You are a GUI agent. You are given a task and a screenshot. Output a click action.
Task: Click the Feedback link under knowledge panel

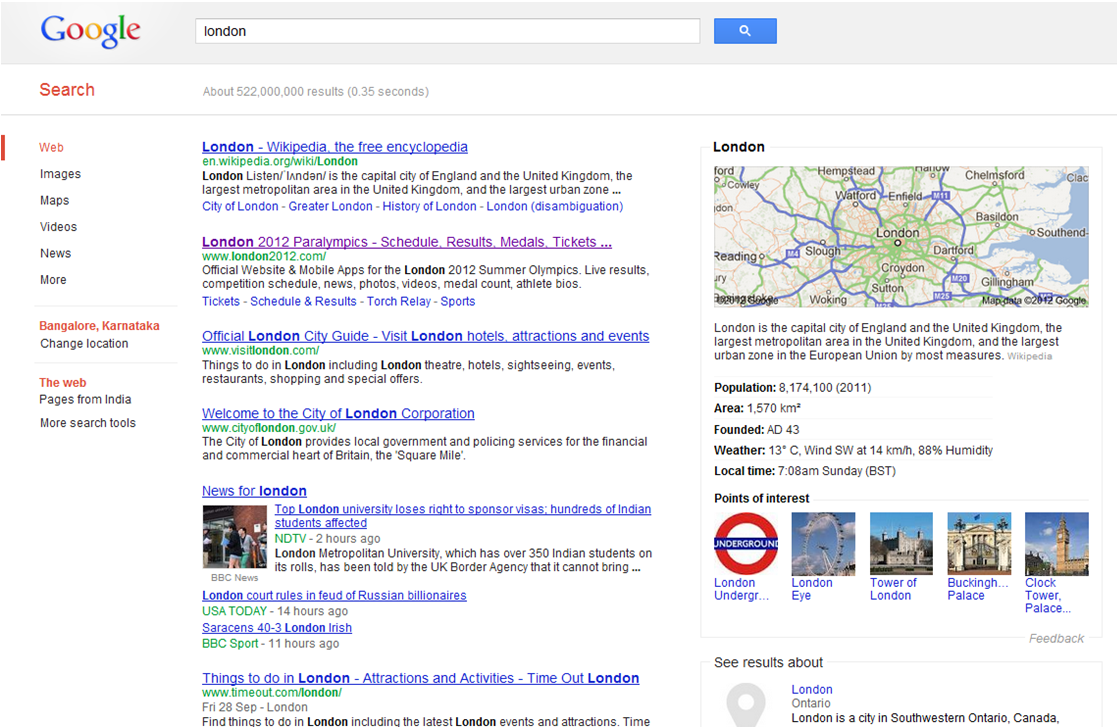pyautogui.click(x=1056, y=638)
